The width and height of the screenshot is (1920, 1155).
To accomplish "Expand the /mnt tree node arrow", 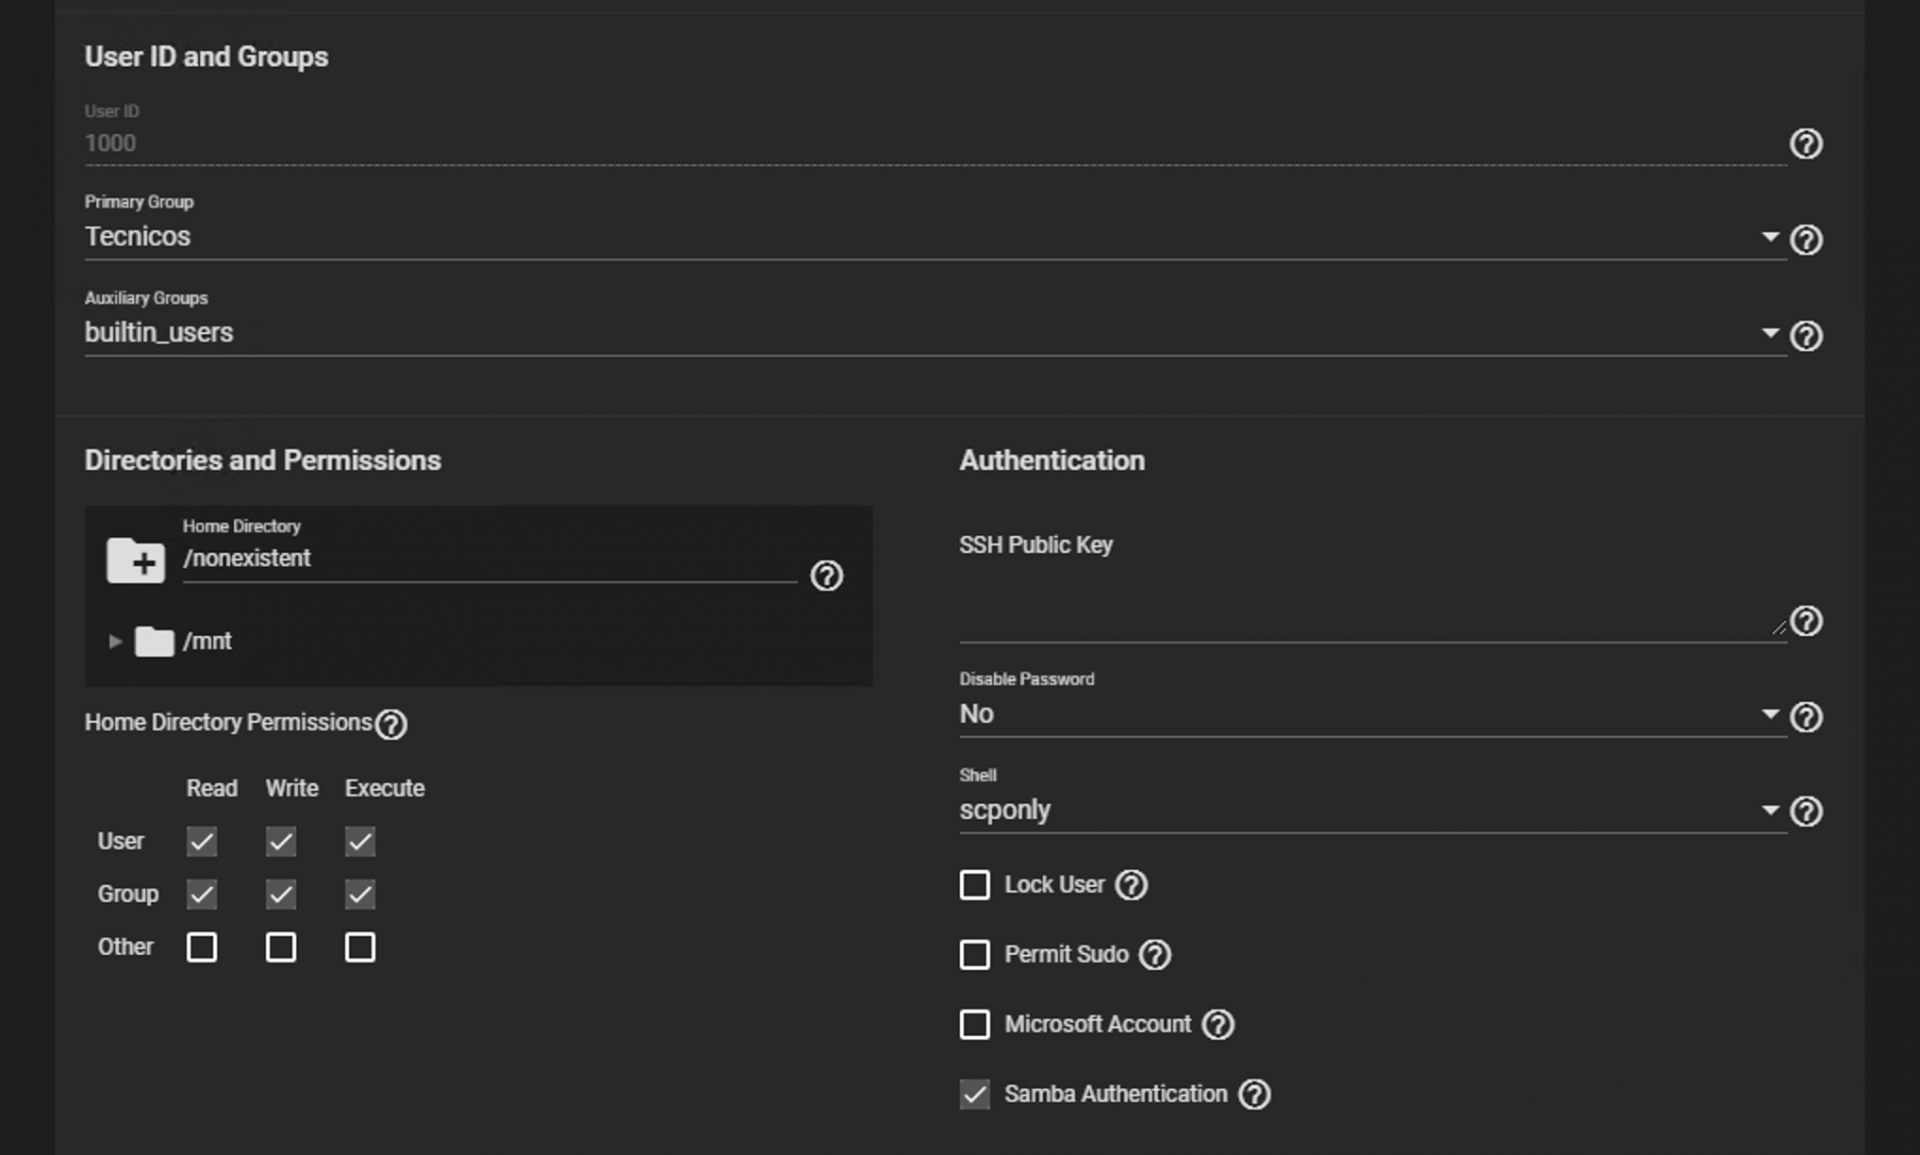I will [115, 641].
